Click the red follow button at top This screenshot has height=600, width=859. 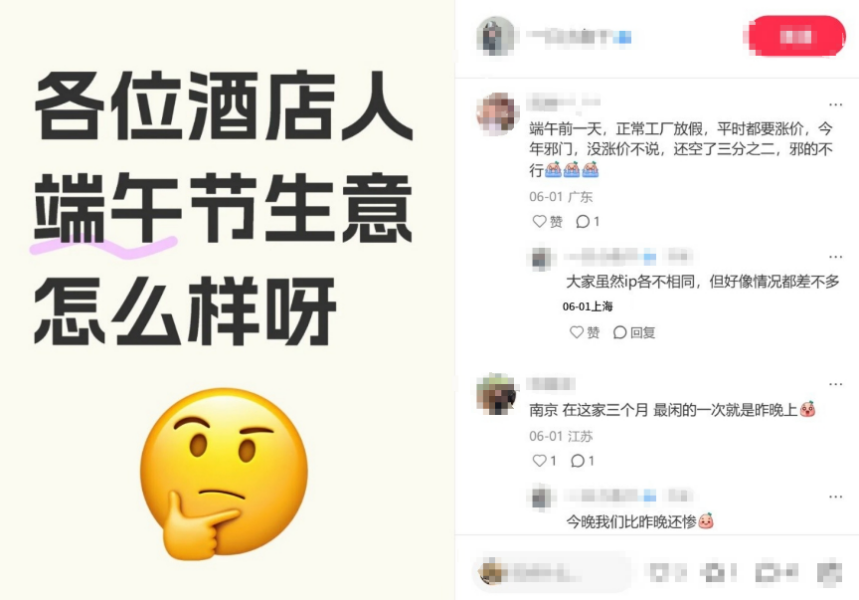pos(796,36)
